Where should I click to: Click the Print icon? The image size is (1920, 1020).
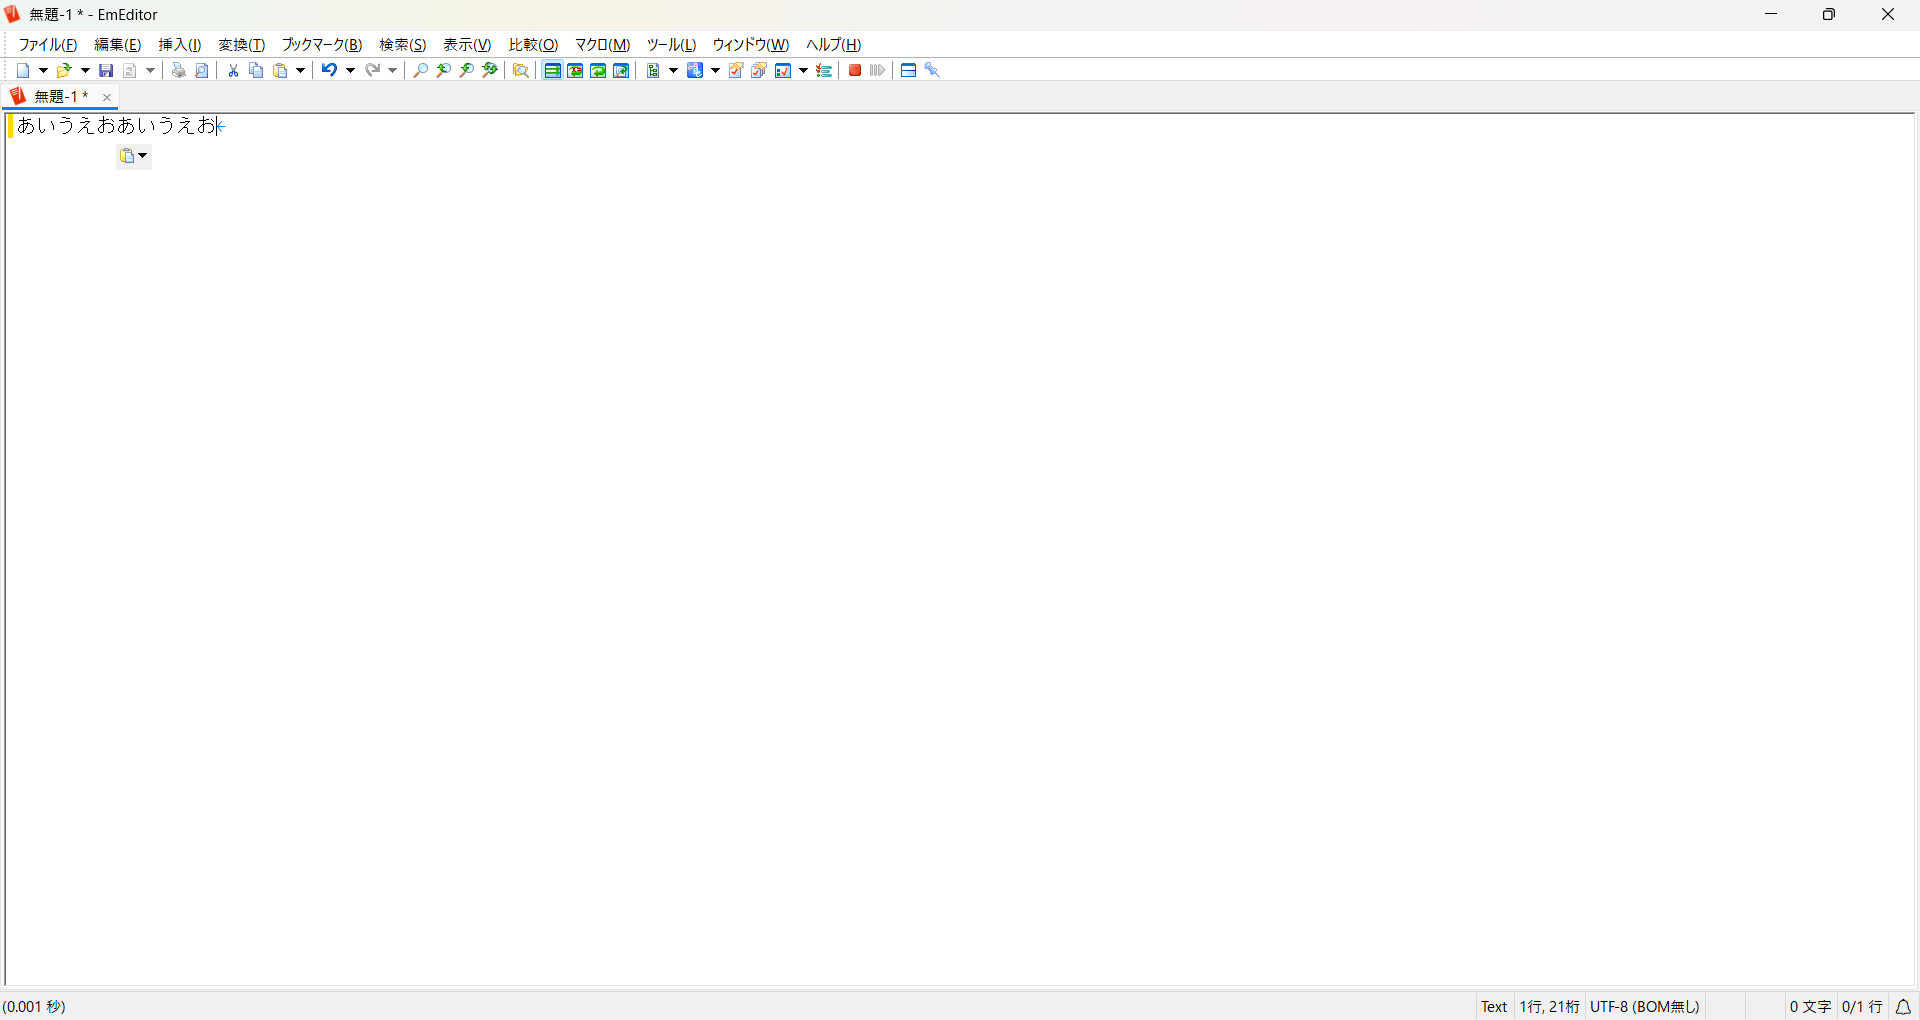coord(178,70)
